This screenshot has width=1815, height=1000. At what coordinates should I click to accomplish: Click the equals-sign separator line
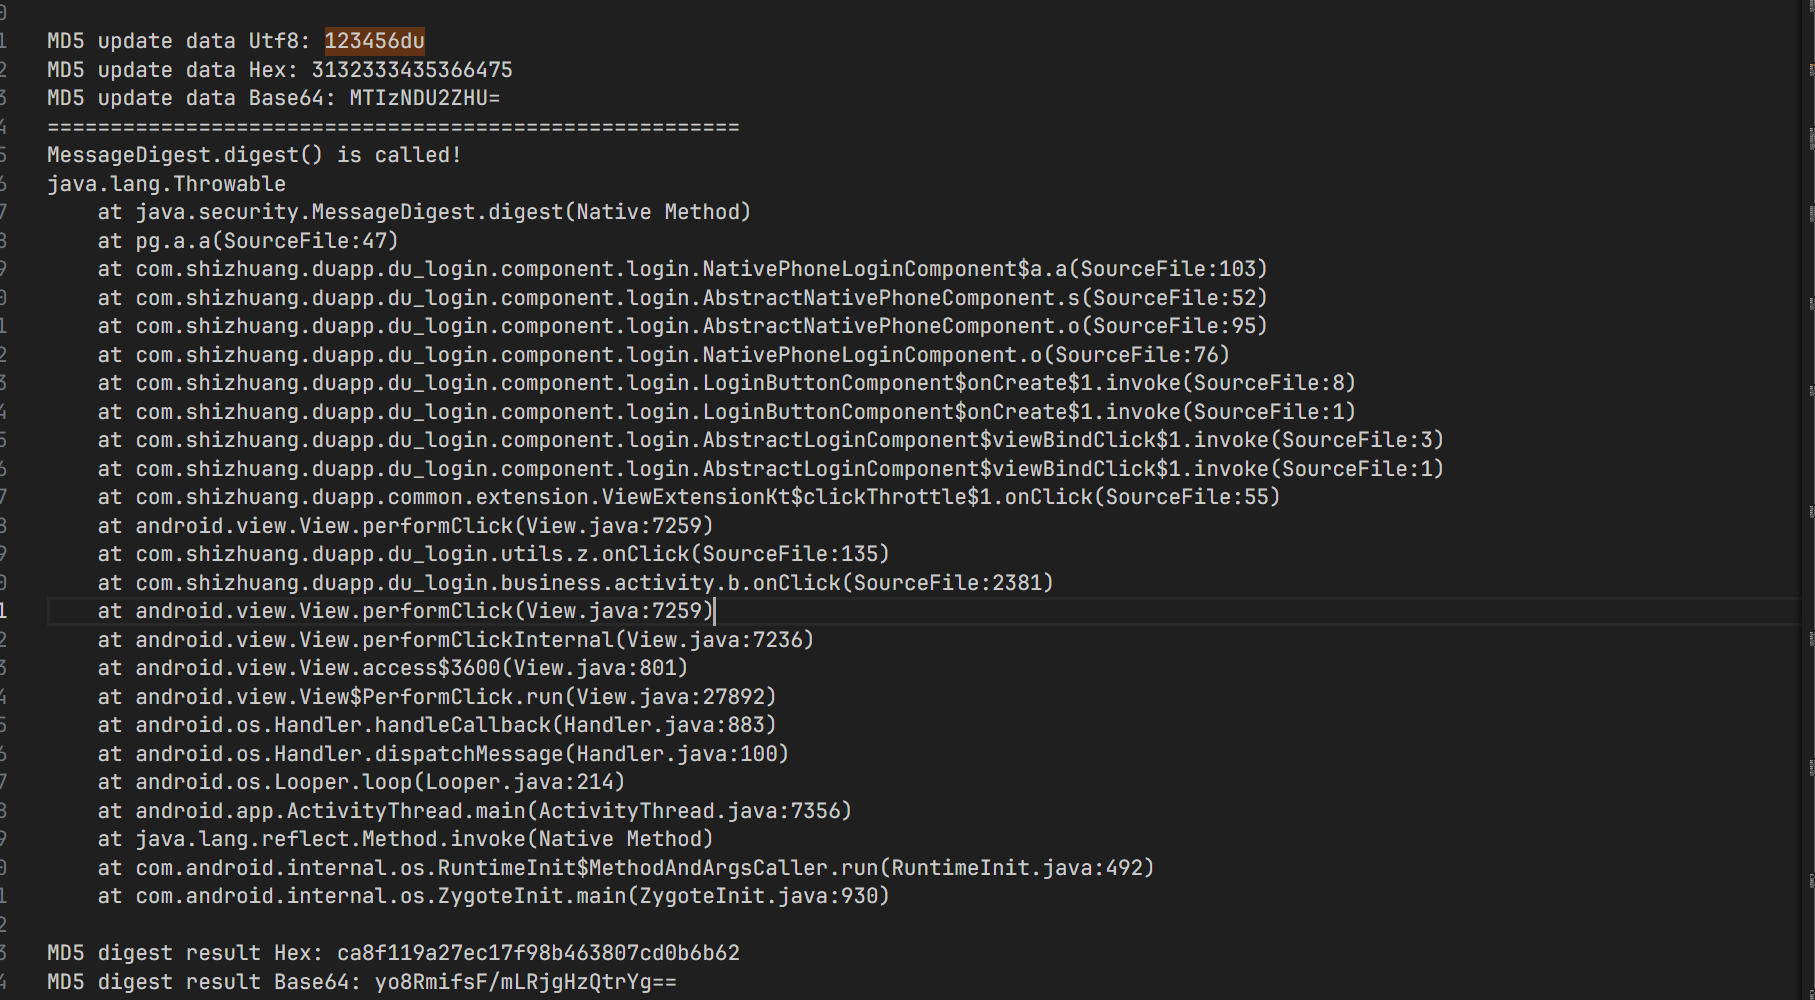[393, 127]
